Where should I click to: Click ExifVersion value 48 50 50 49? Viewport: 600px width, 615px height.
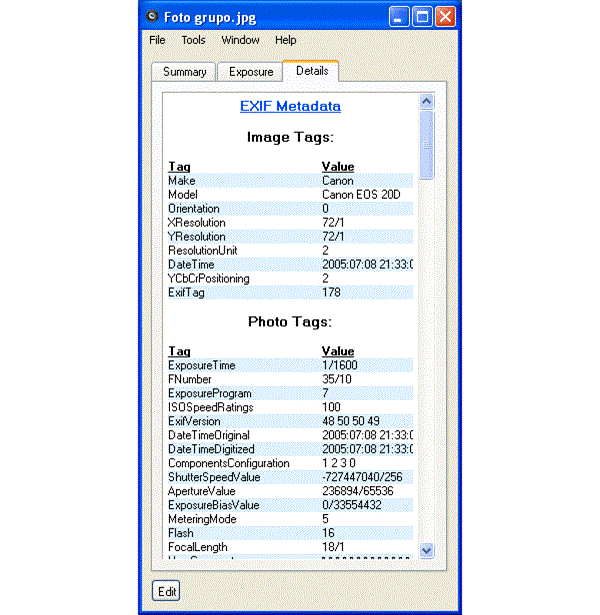click(351, 421)
